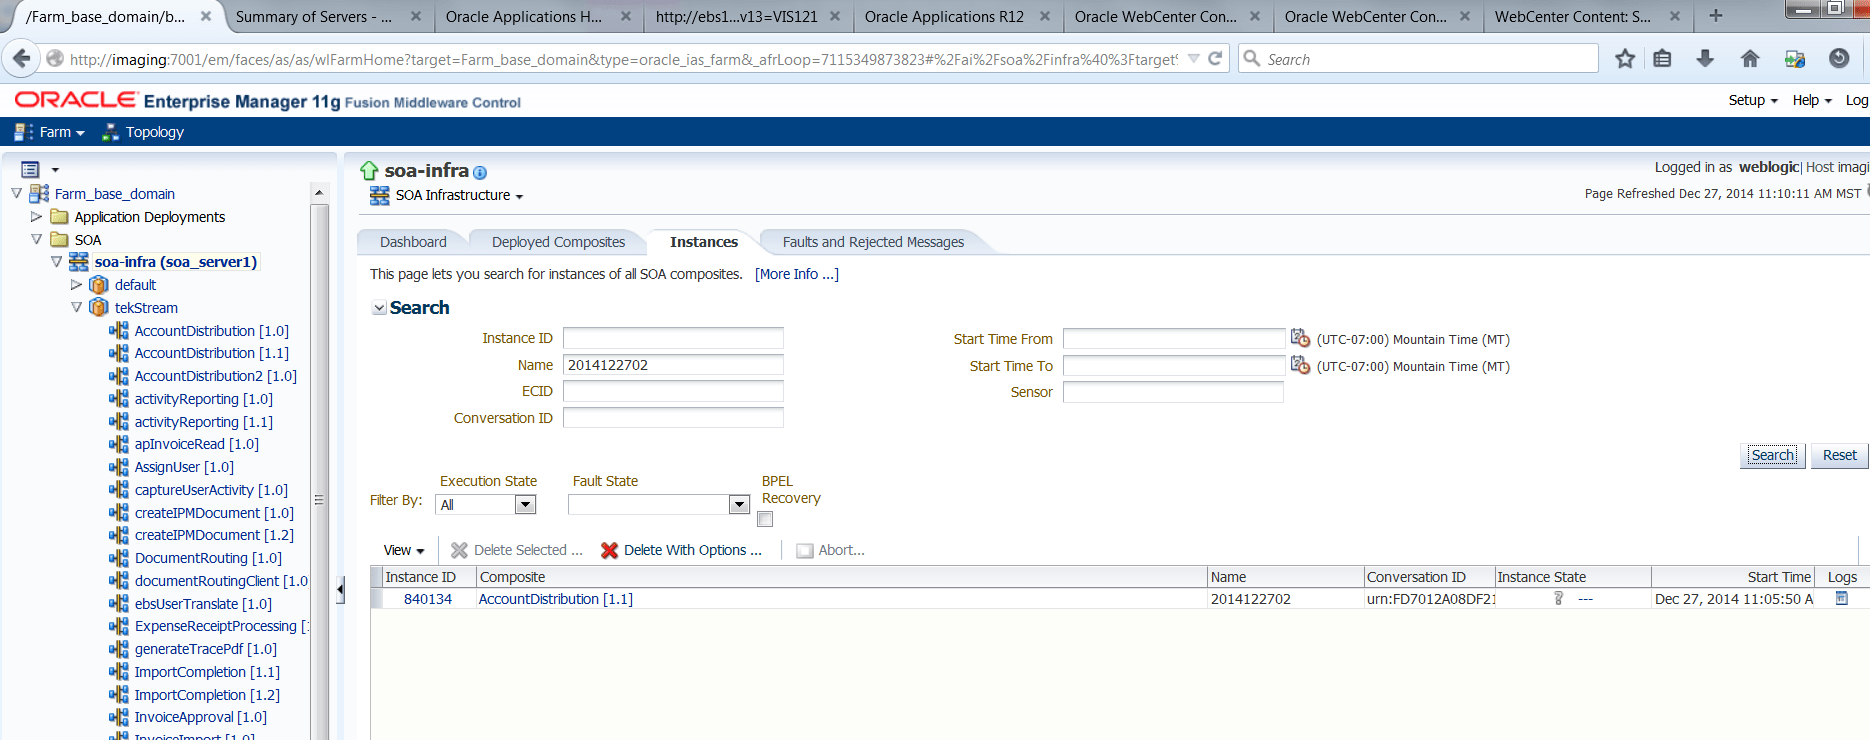The width and height of the screenshot is (1870, 740).
Task: Click into the Instance ID field
Action: click(673, 338)
